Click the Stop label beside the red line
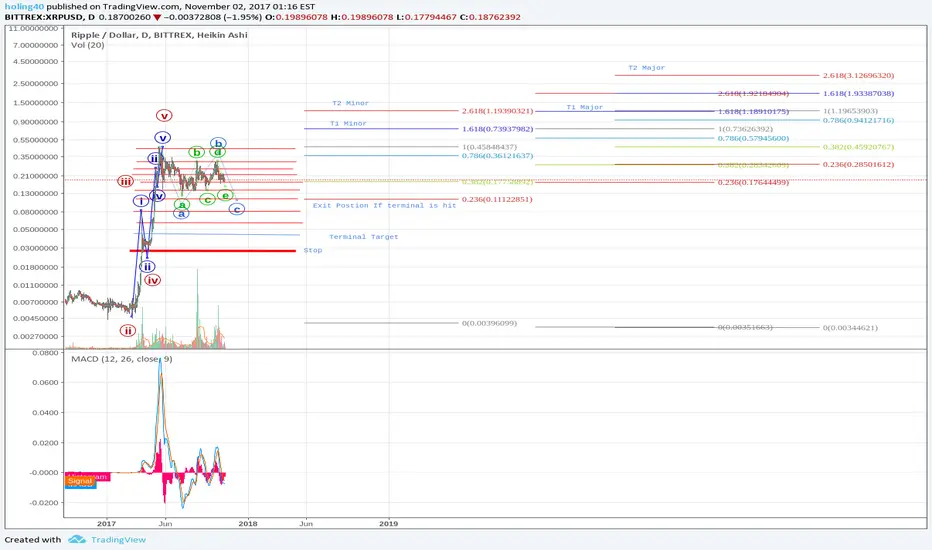This screenshot has height=550, width=932. [x=313, y=250]
